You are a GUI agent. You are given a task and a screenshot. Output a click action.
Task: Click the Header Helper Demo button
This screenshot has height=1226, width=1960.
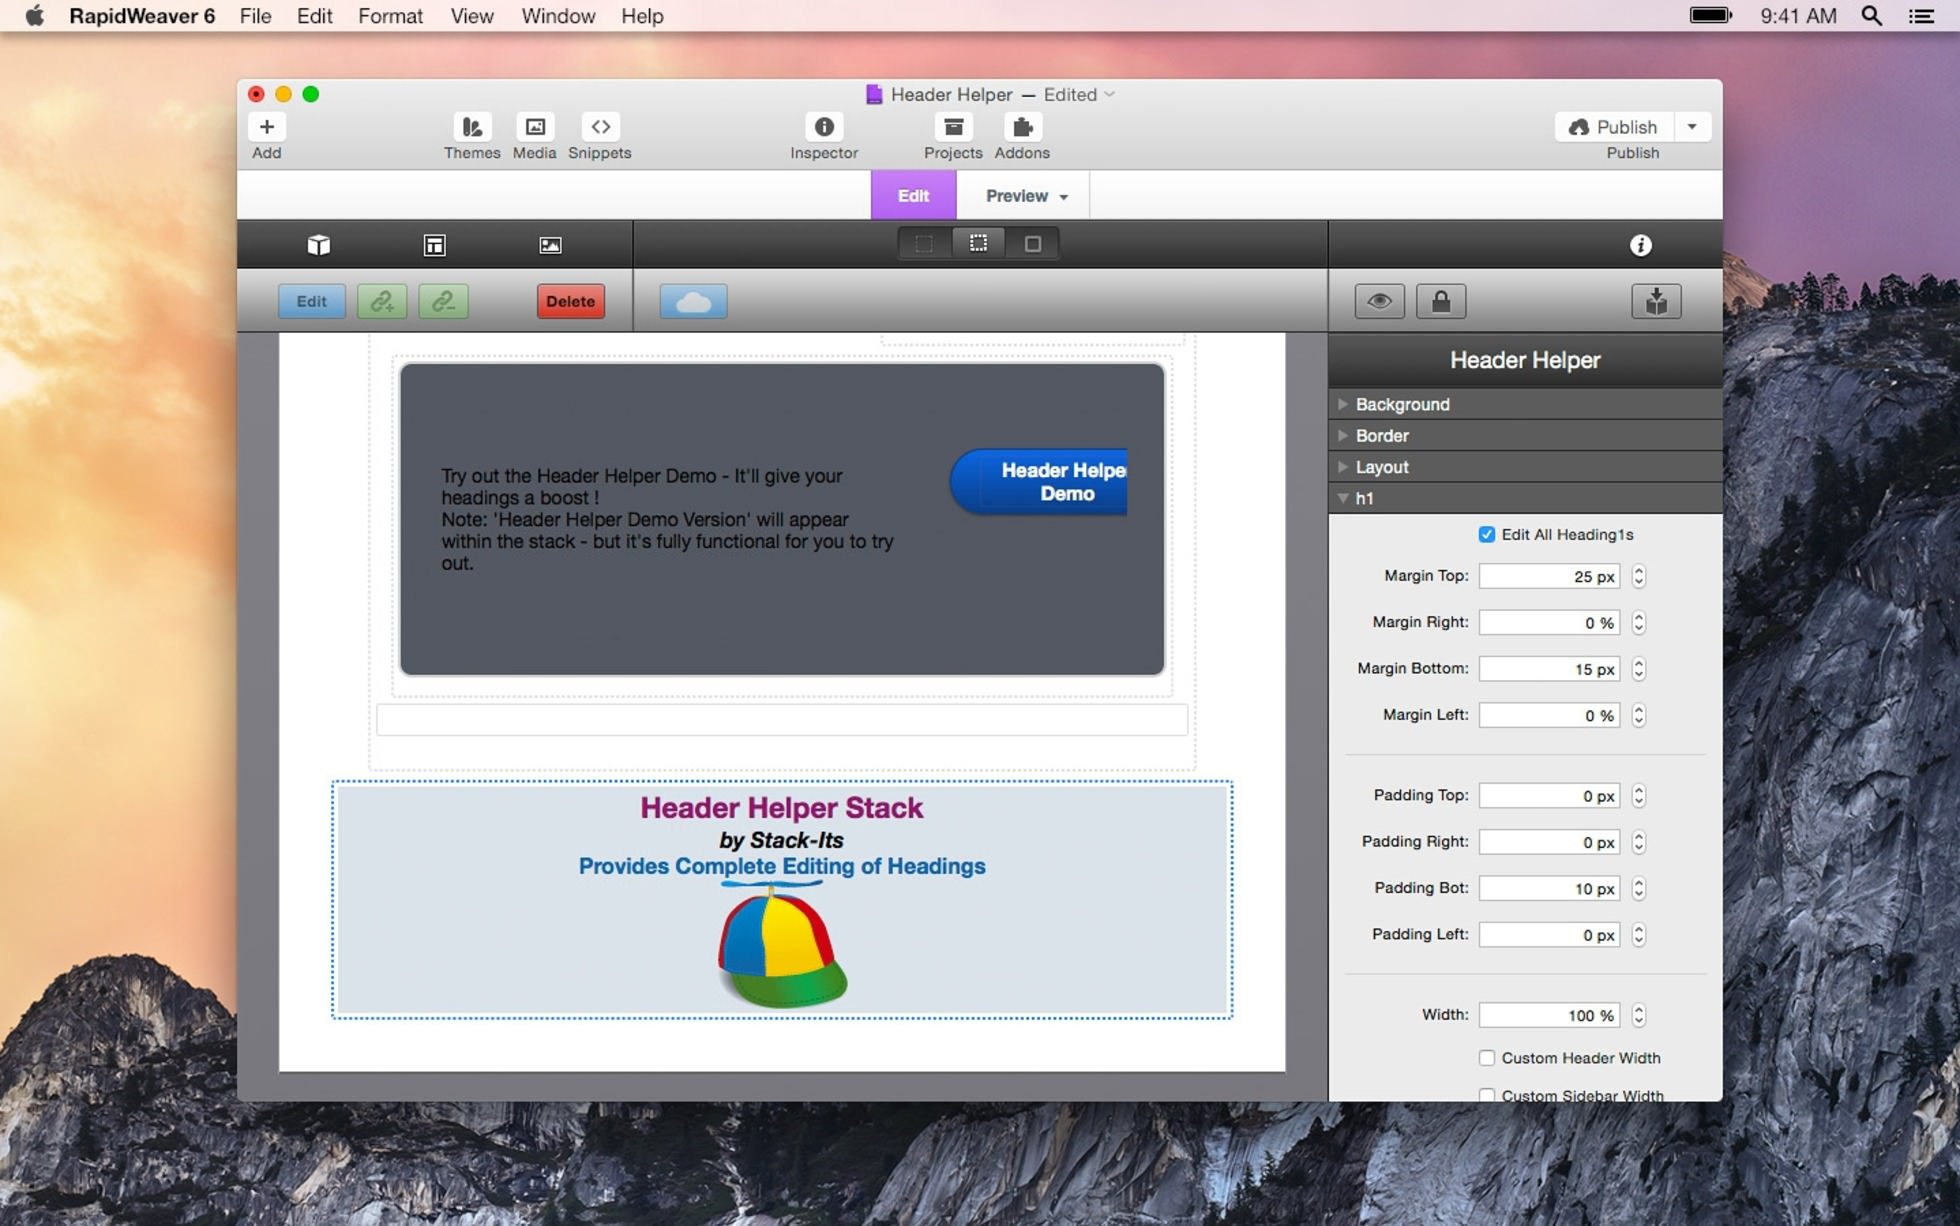pyautogui.click(x=1040, y=482)
